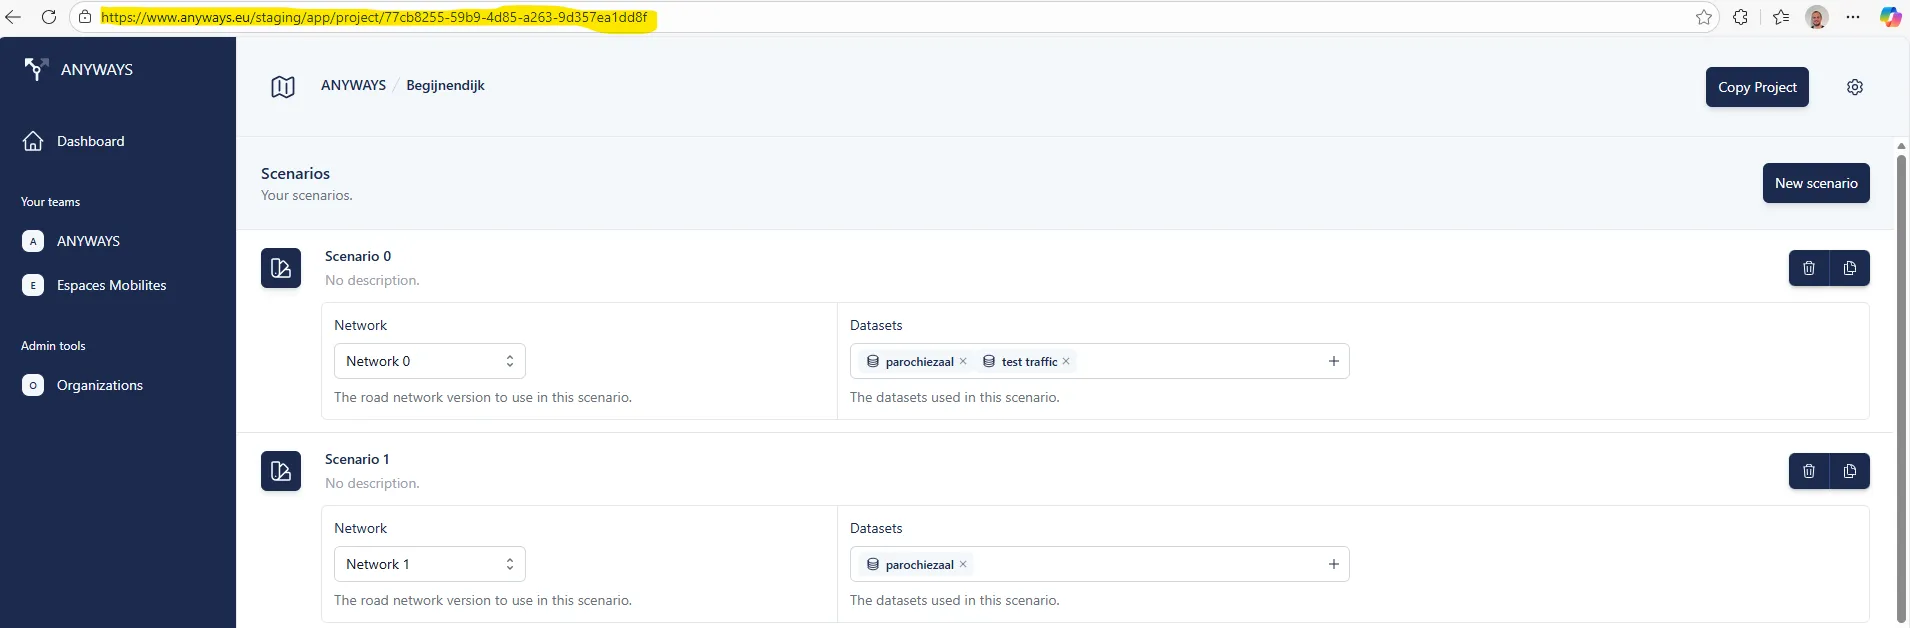1910x628 pixels.
Task: Click the Scenario 1 title
Action: coord(357,459)
